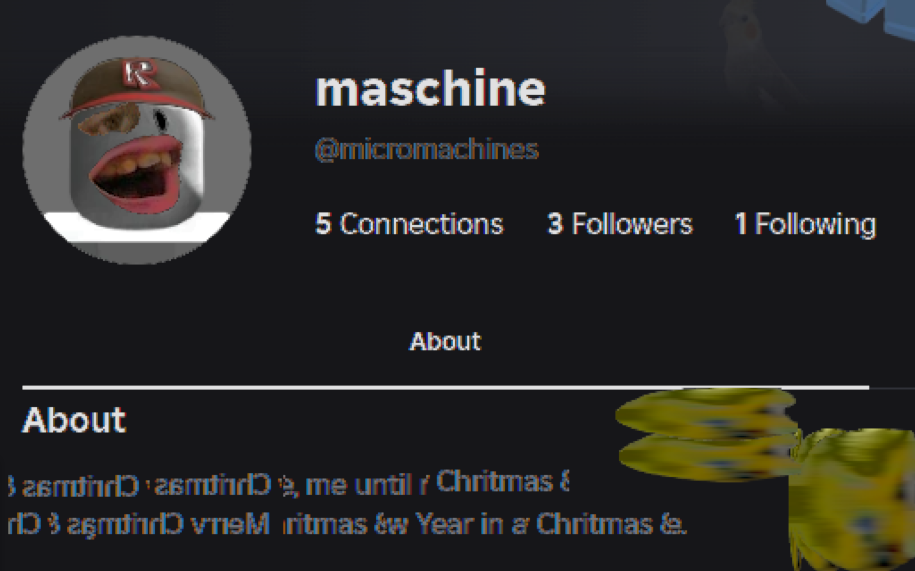The height and width of the screenshot is (571, 915).
Task: Click the About section heading
Action: click(x=74, y=420)
